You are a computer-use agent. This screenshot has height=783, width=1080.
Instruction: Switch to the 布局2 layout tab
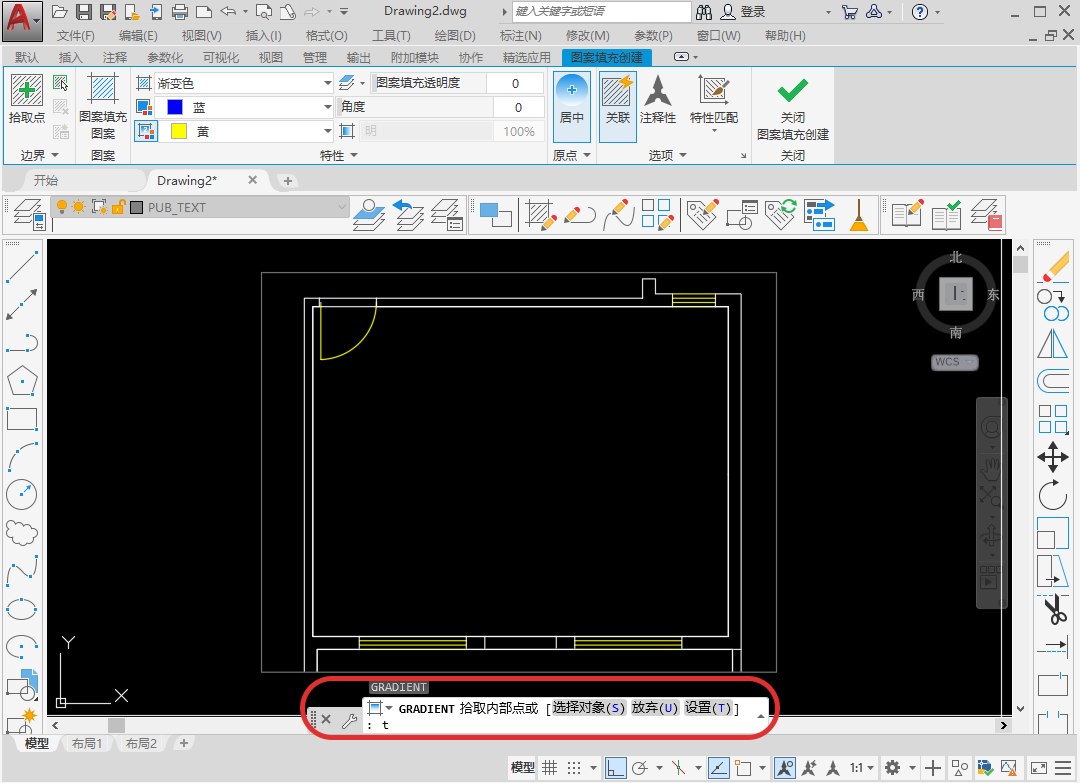click(x=141, y=744)
